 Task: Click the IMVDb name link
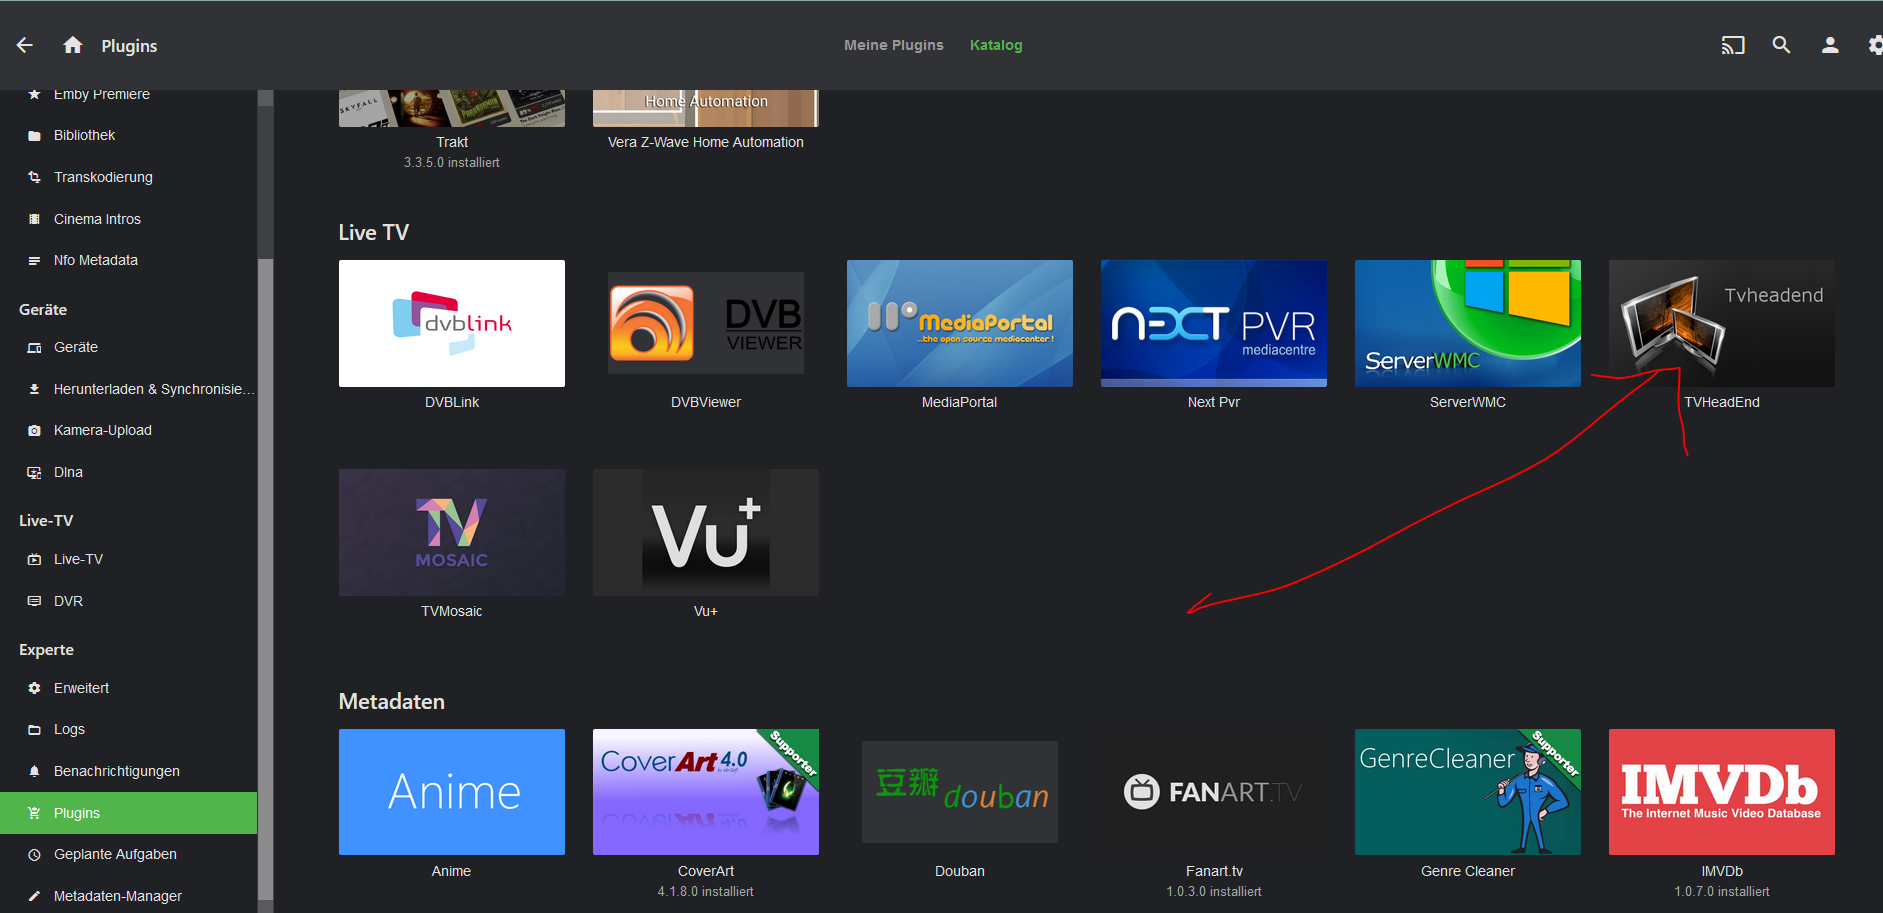pyautogui.click(x=1722, y=871)
